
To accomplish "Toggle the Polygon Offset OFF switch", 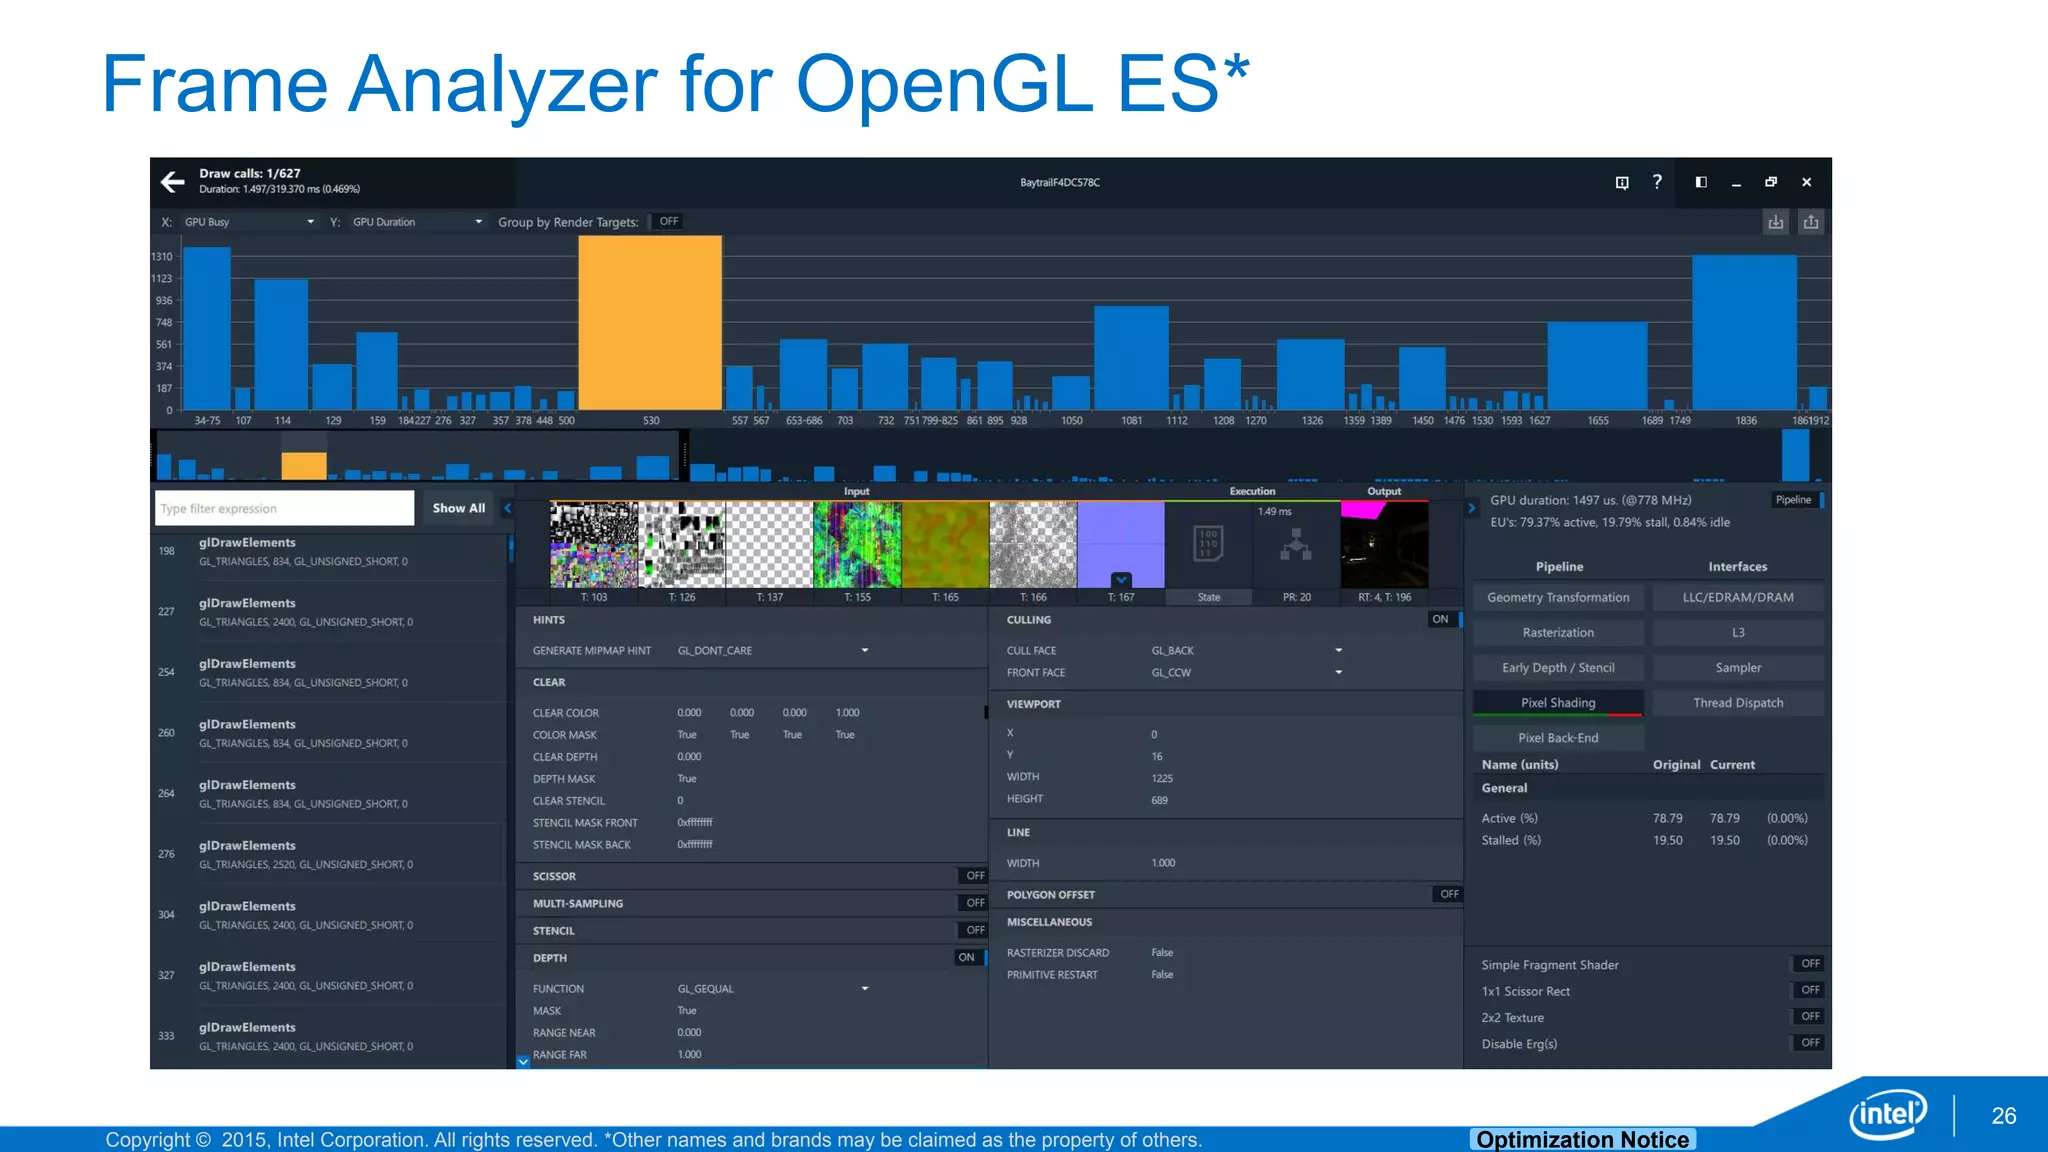I will pyautogui.click(x=1447, y=894).
